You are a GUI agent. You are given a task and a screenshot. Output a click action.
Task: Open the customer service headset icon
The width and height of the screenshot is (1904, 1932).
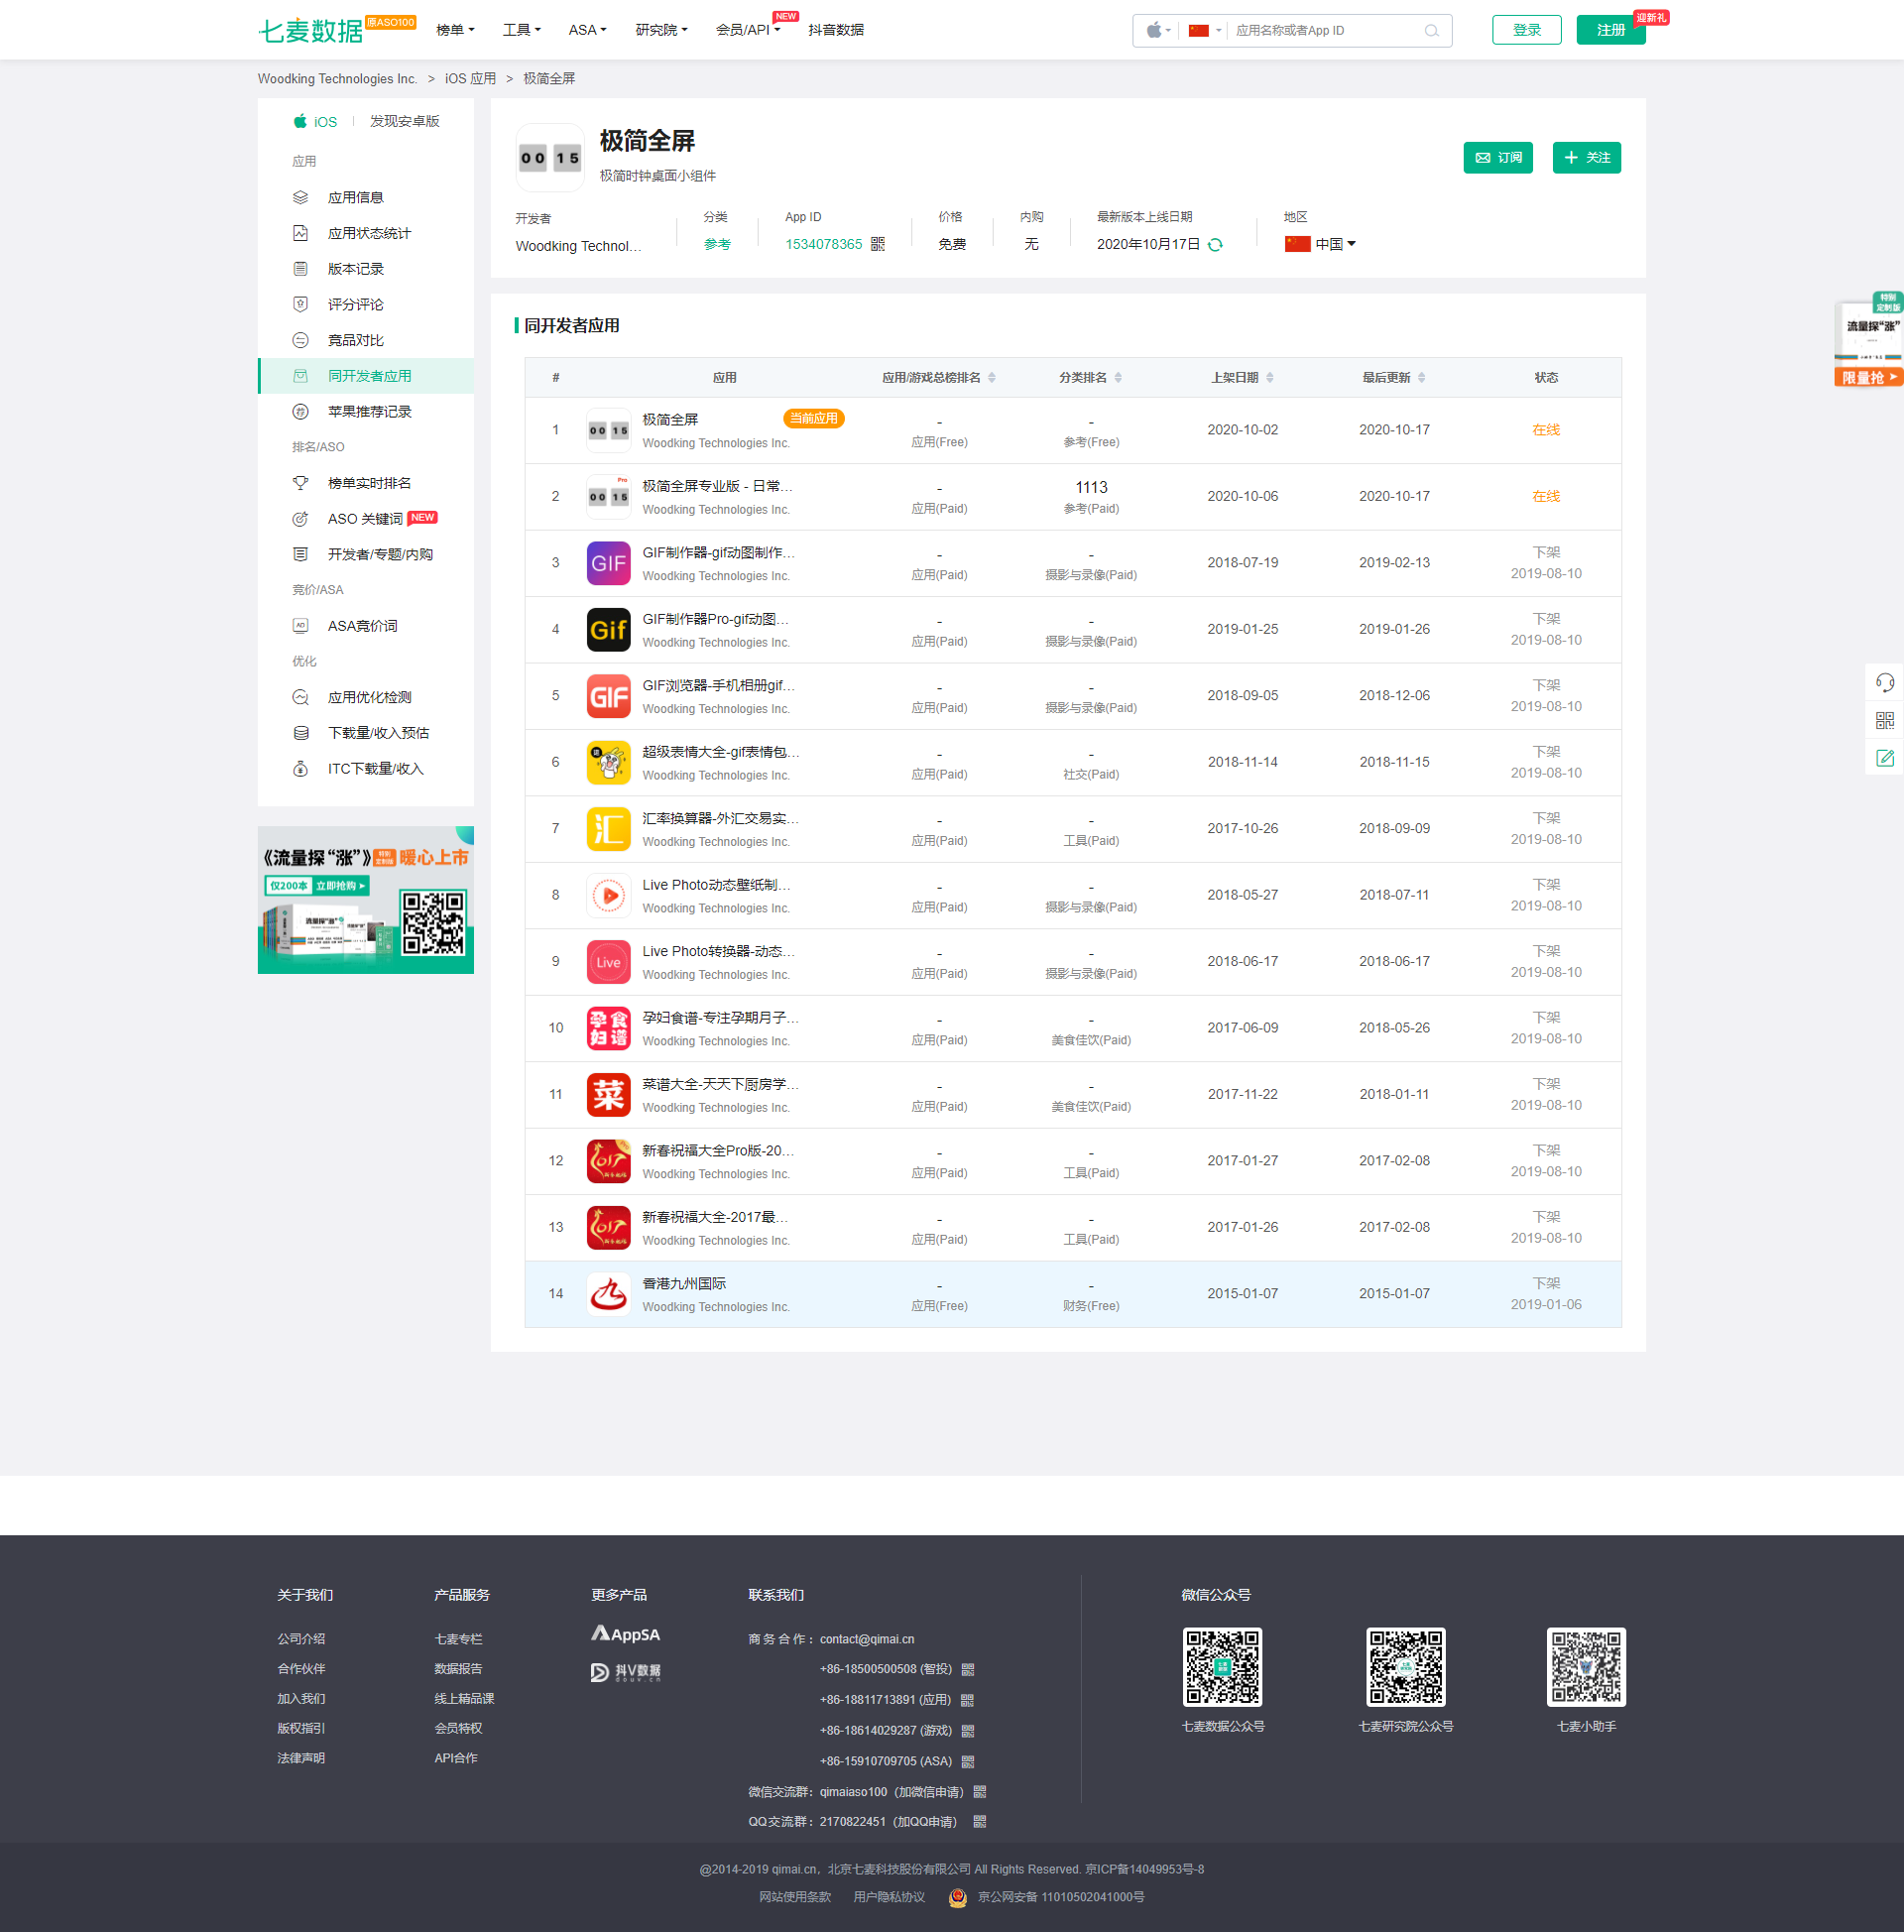tap(1884, 683)
